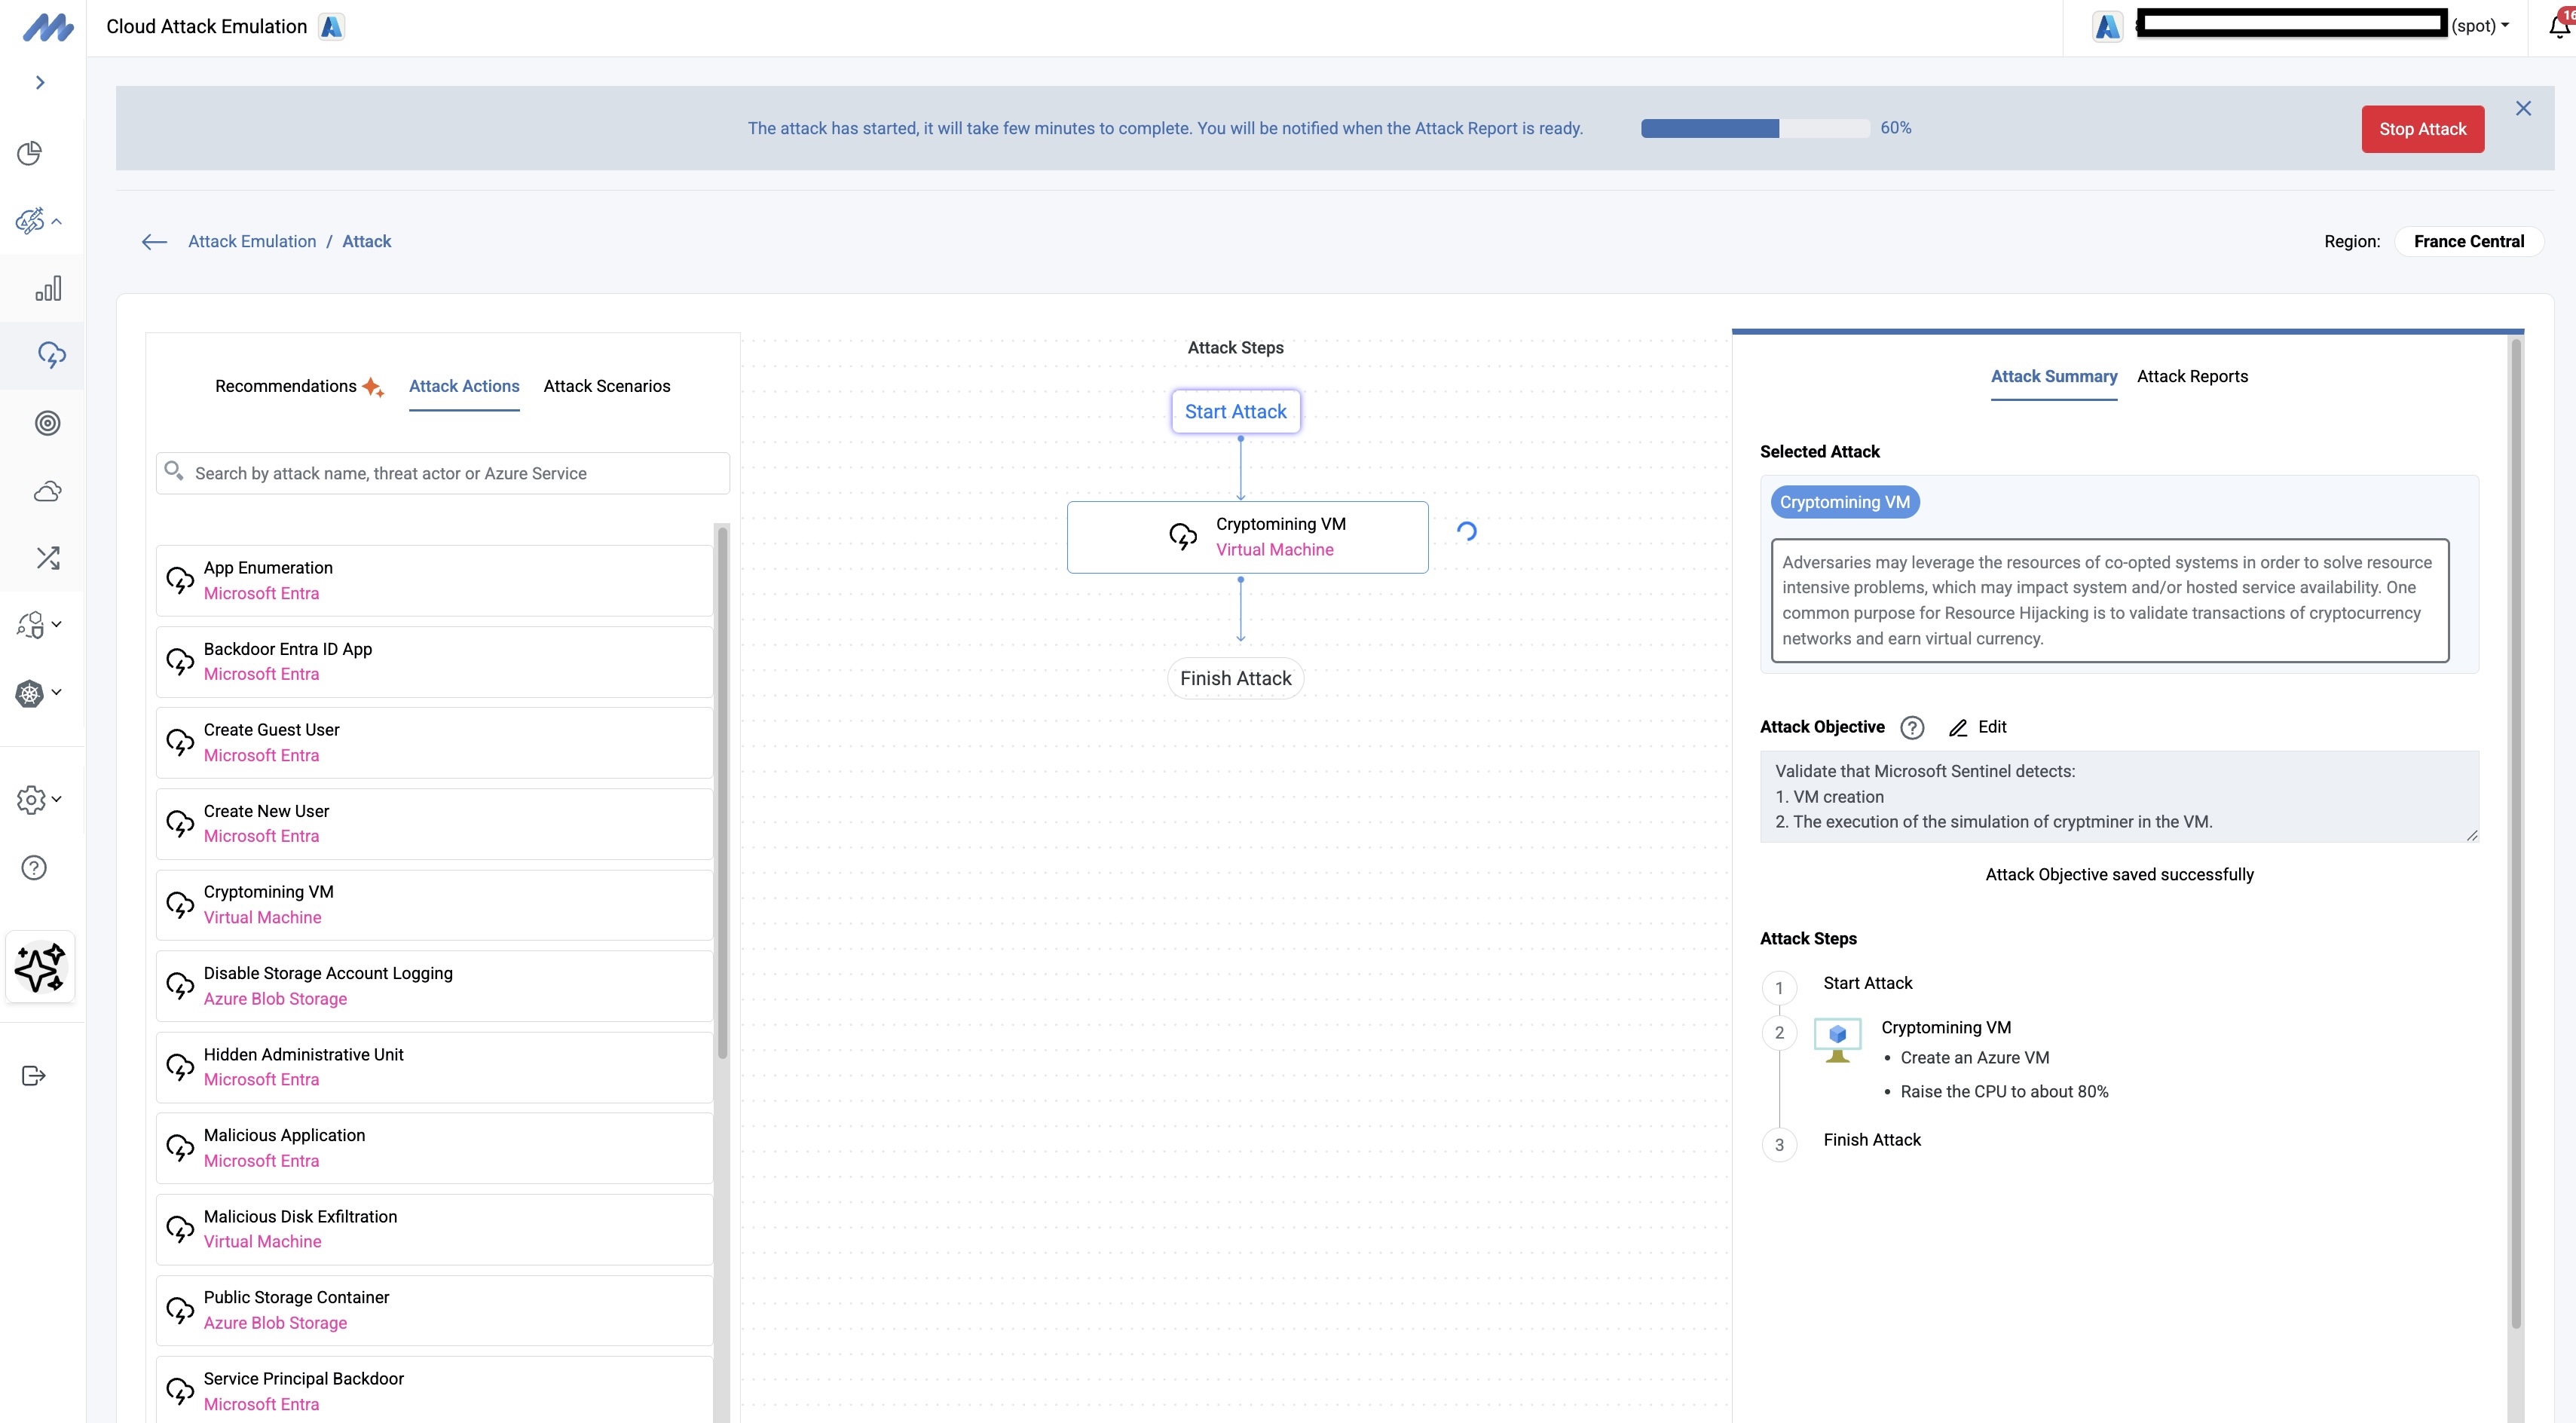This screenshot has height=1423, width=2576.
Task: Switch to the Attack Actions tab
Action: (464, 386)
